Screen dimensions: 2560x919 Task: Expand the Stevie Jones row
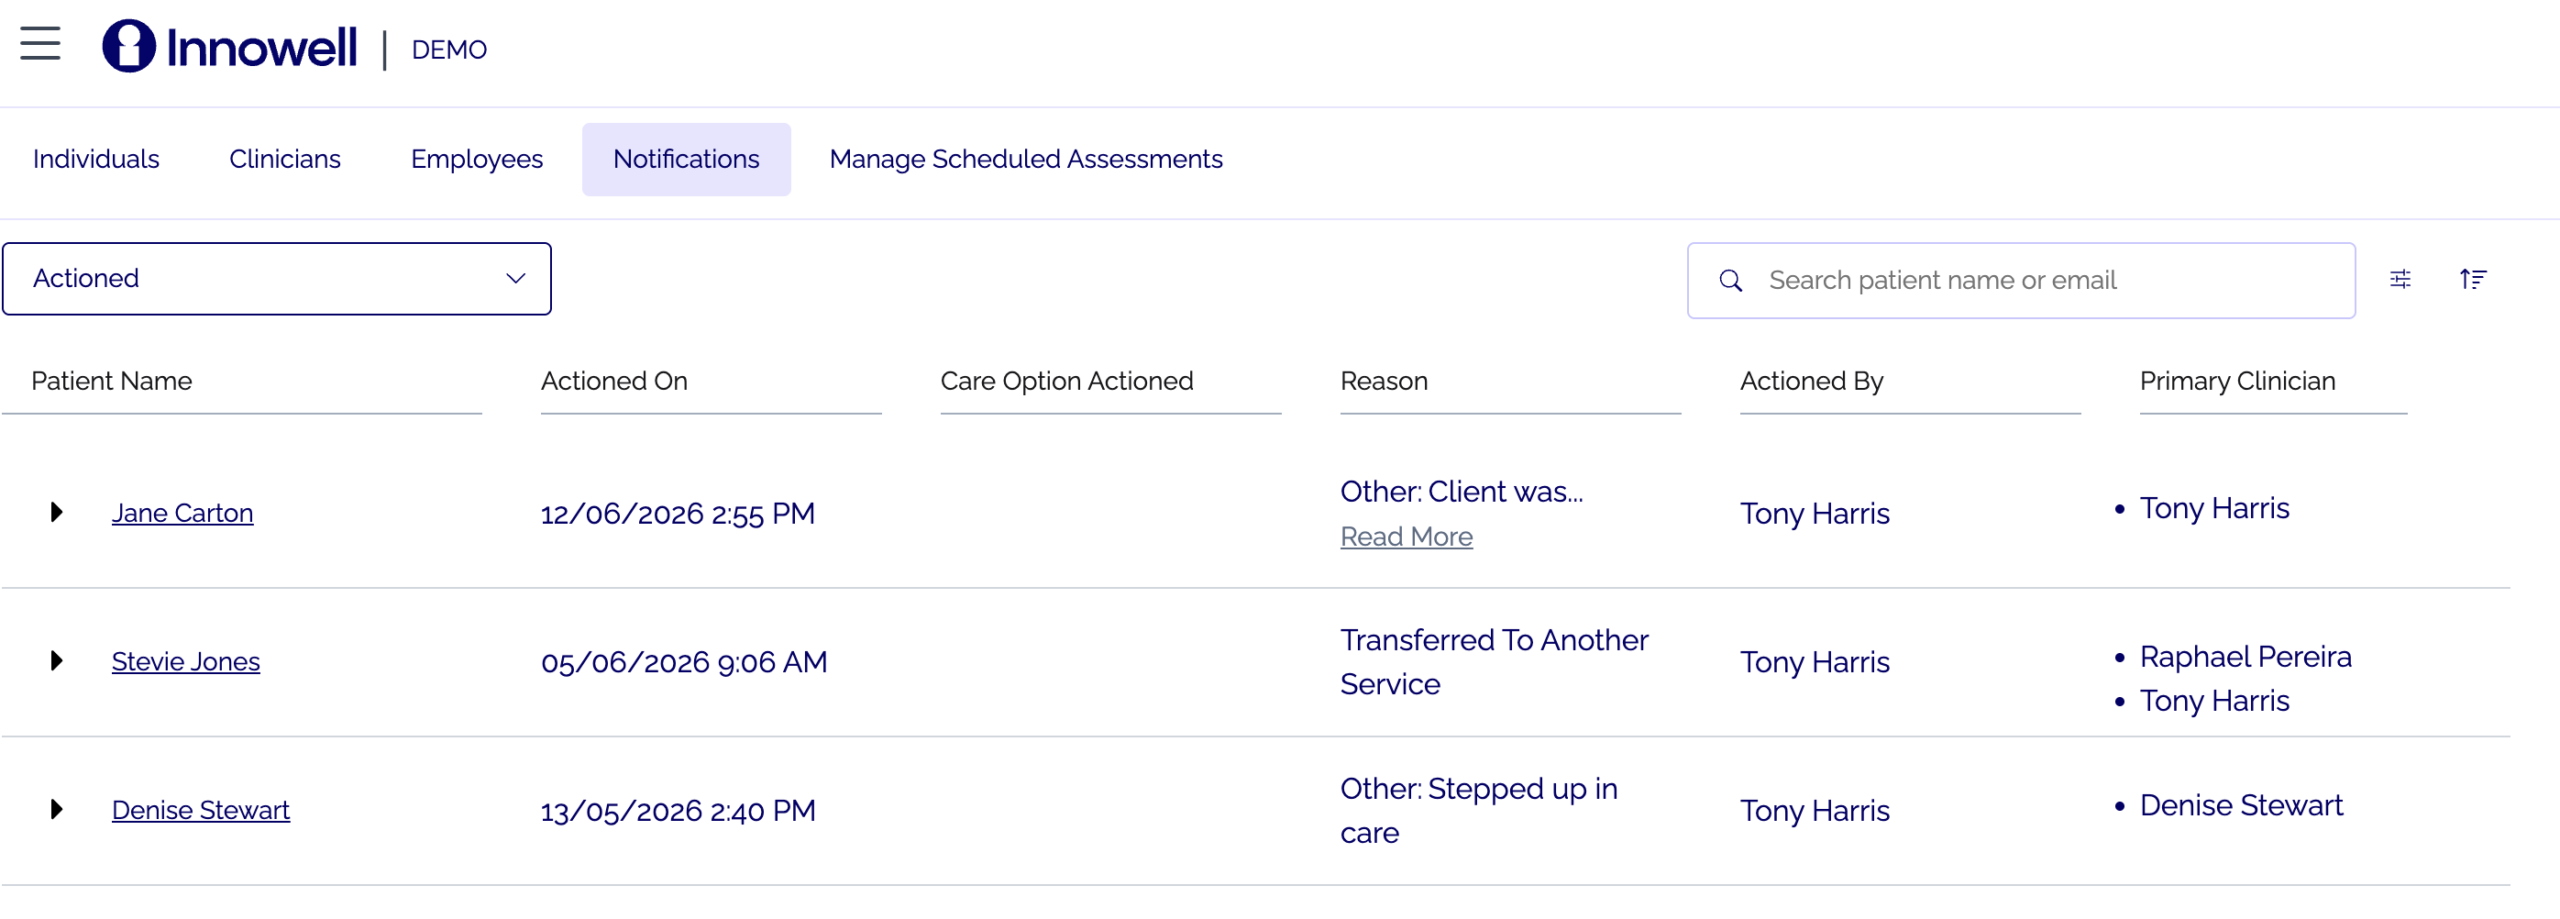[56, 661]
